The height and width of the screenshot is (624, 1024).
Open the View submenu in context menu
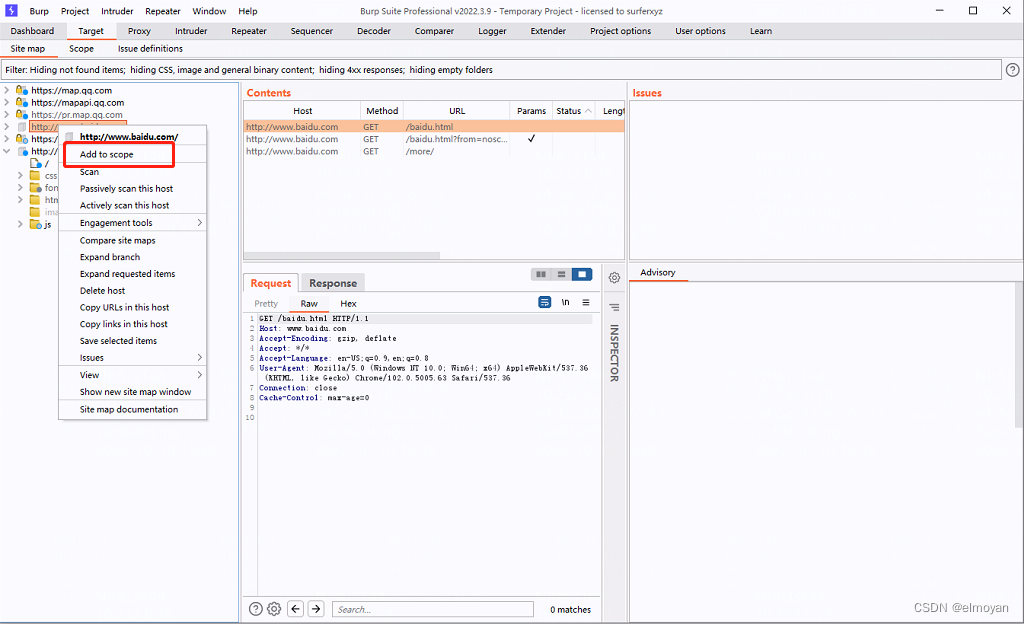(88, 374)
